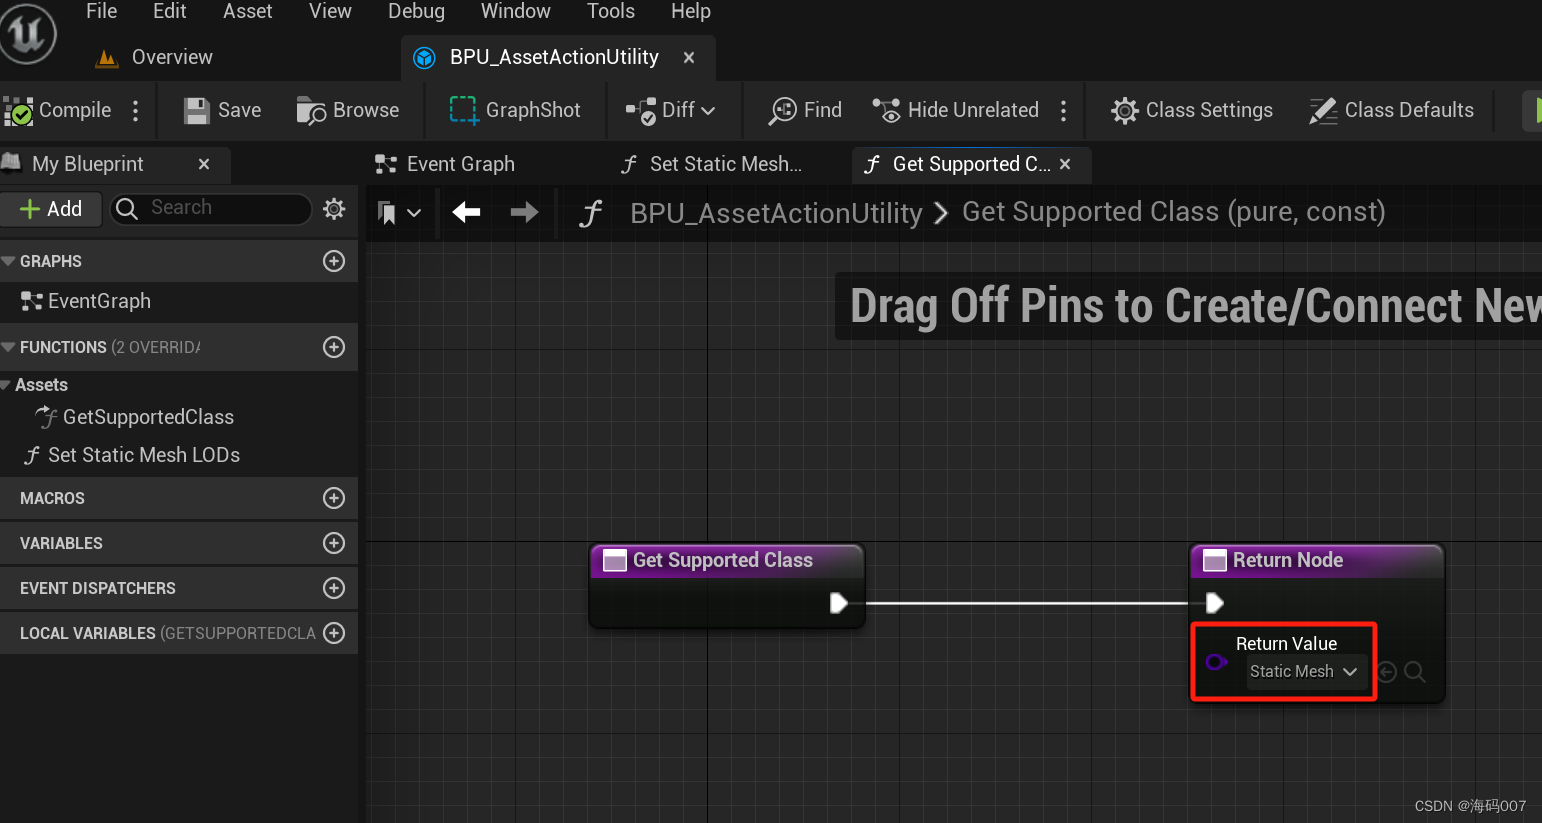The image size is (1542, 823).
Task: Switch to the Event Graph tab
Action: pyautogui.click(x=445, y=164)
